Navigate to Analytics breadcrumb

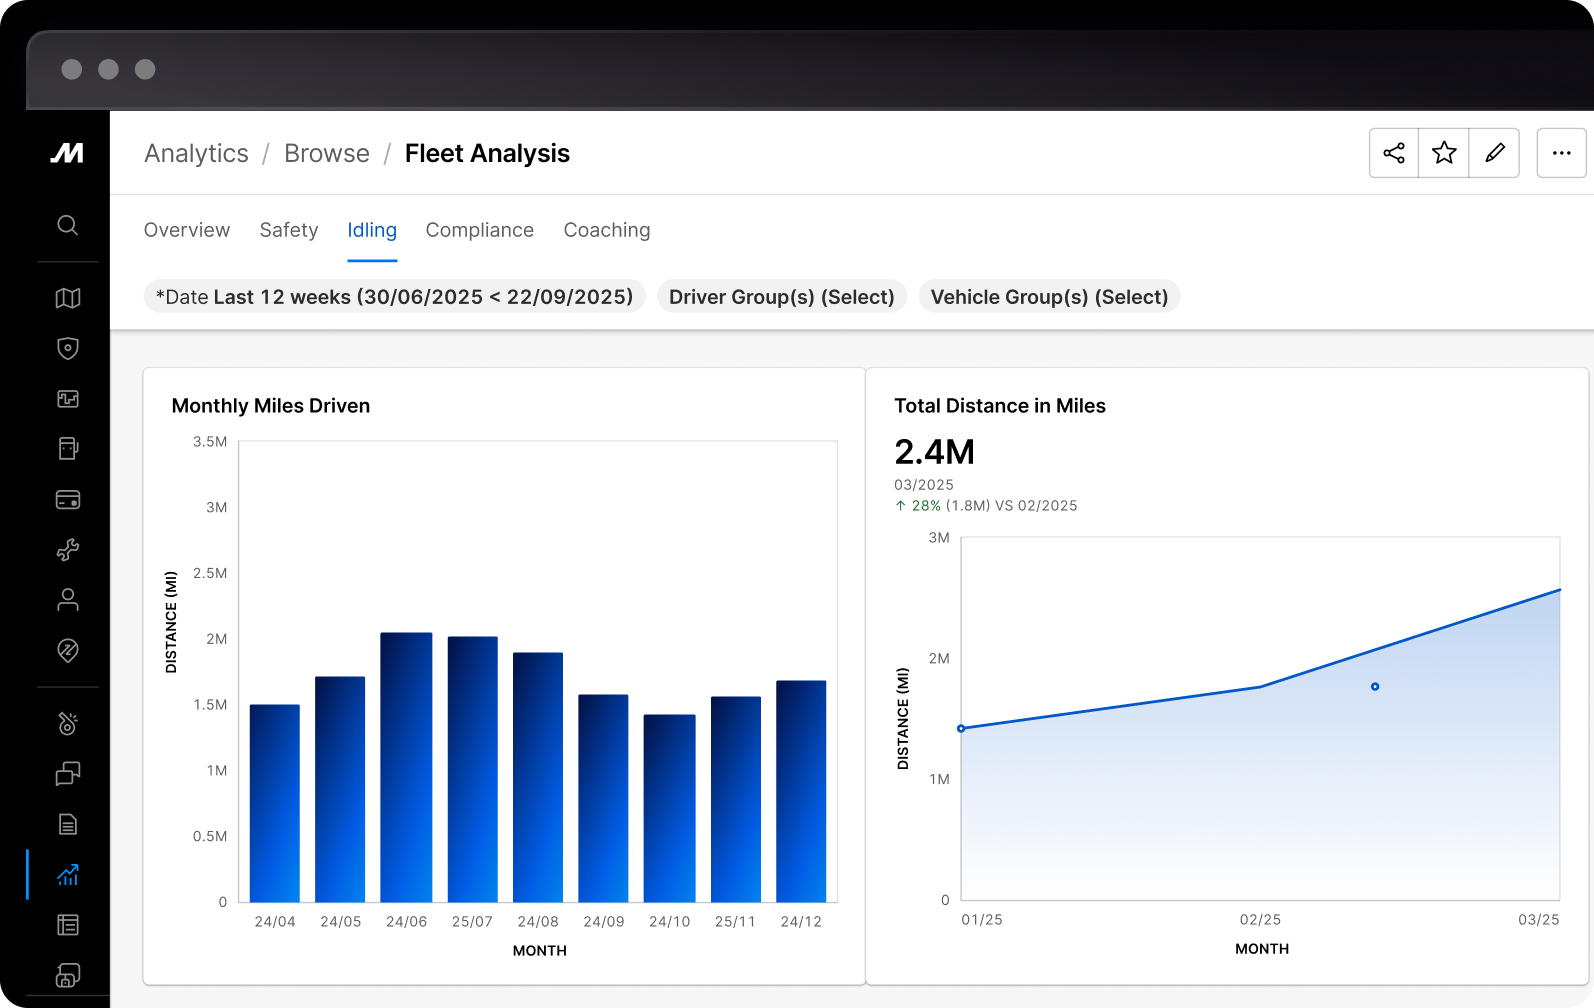[x=196, y=153]
